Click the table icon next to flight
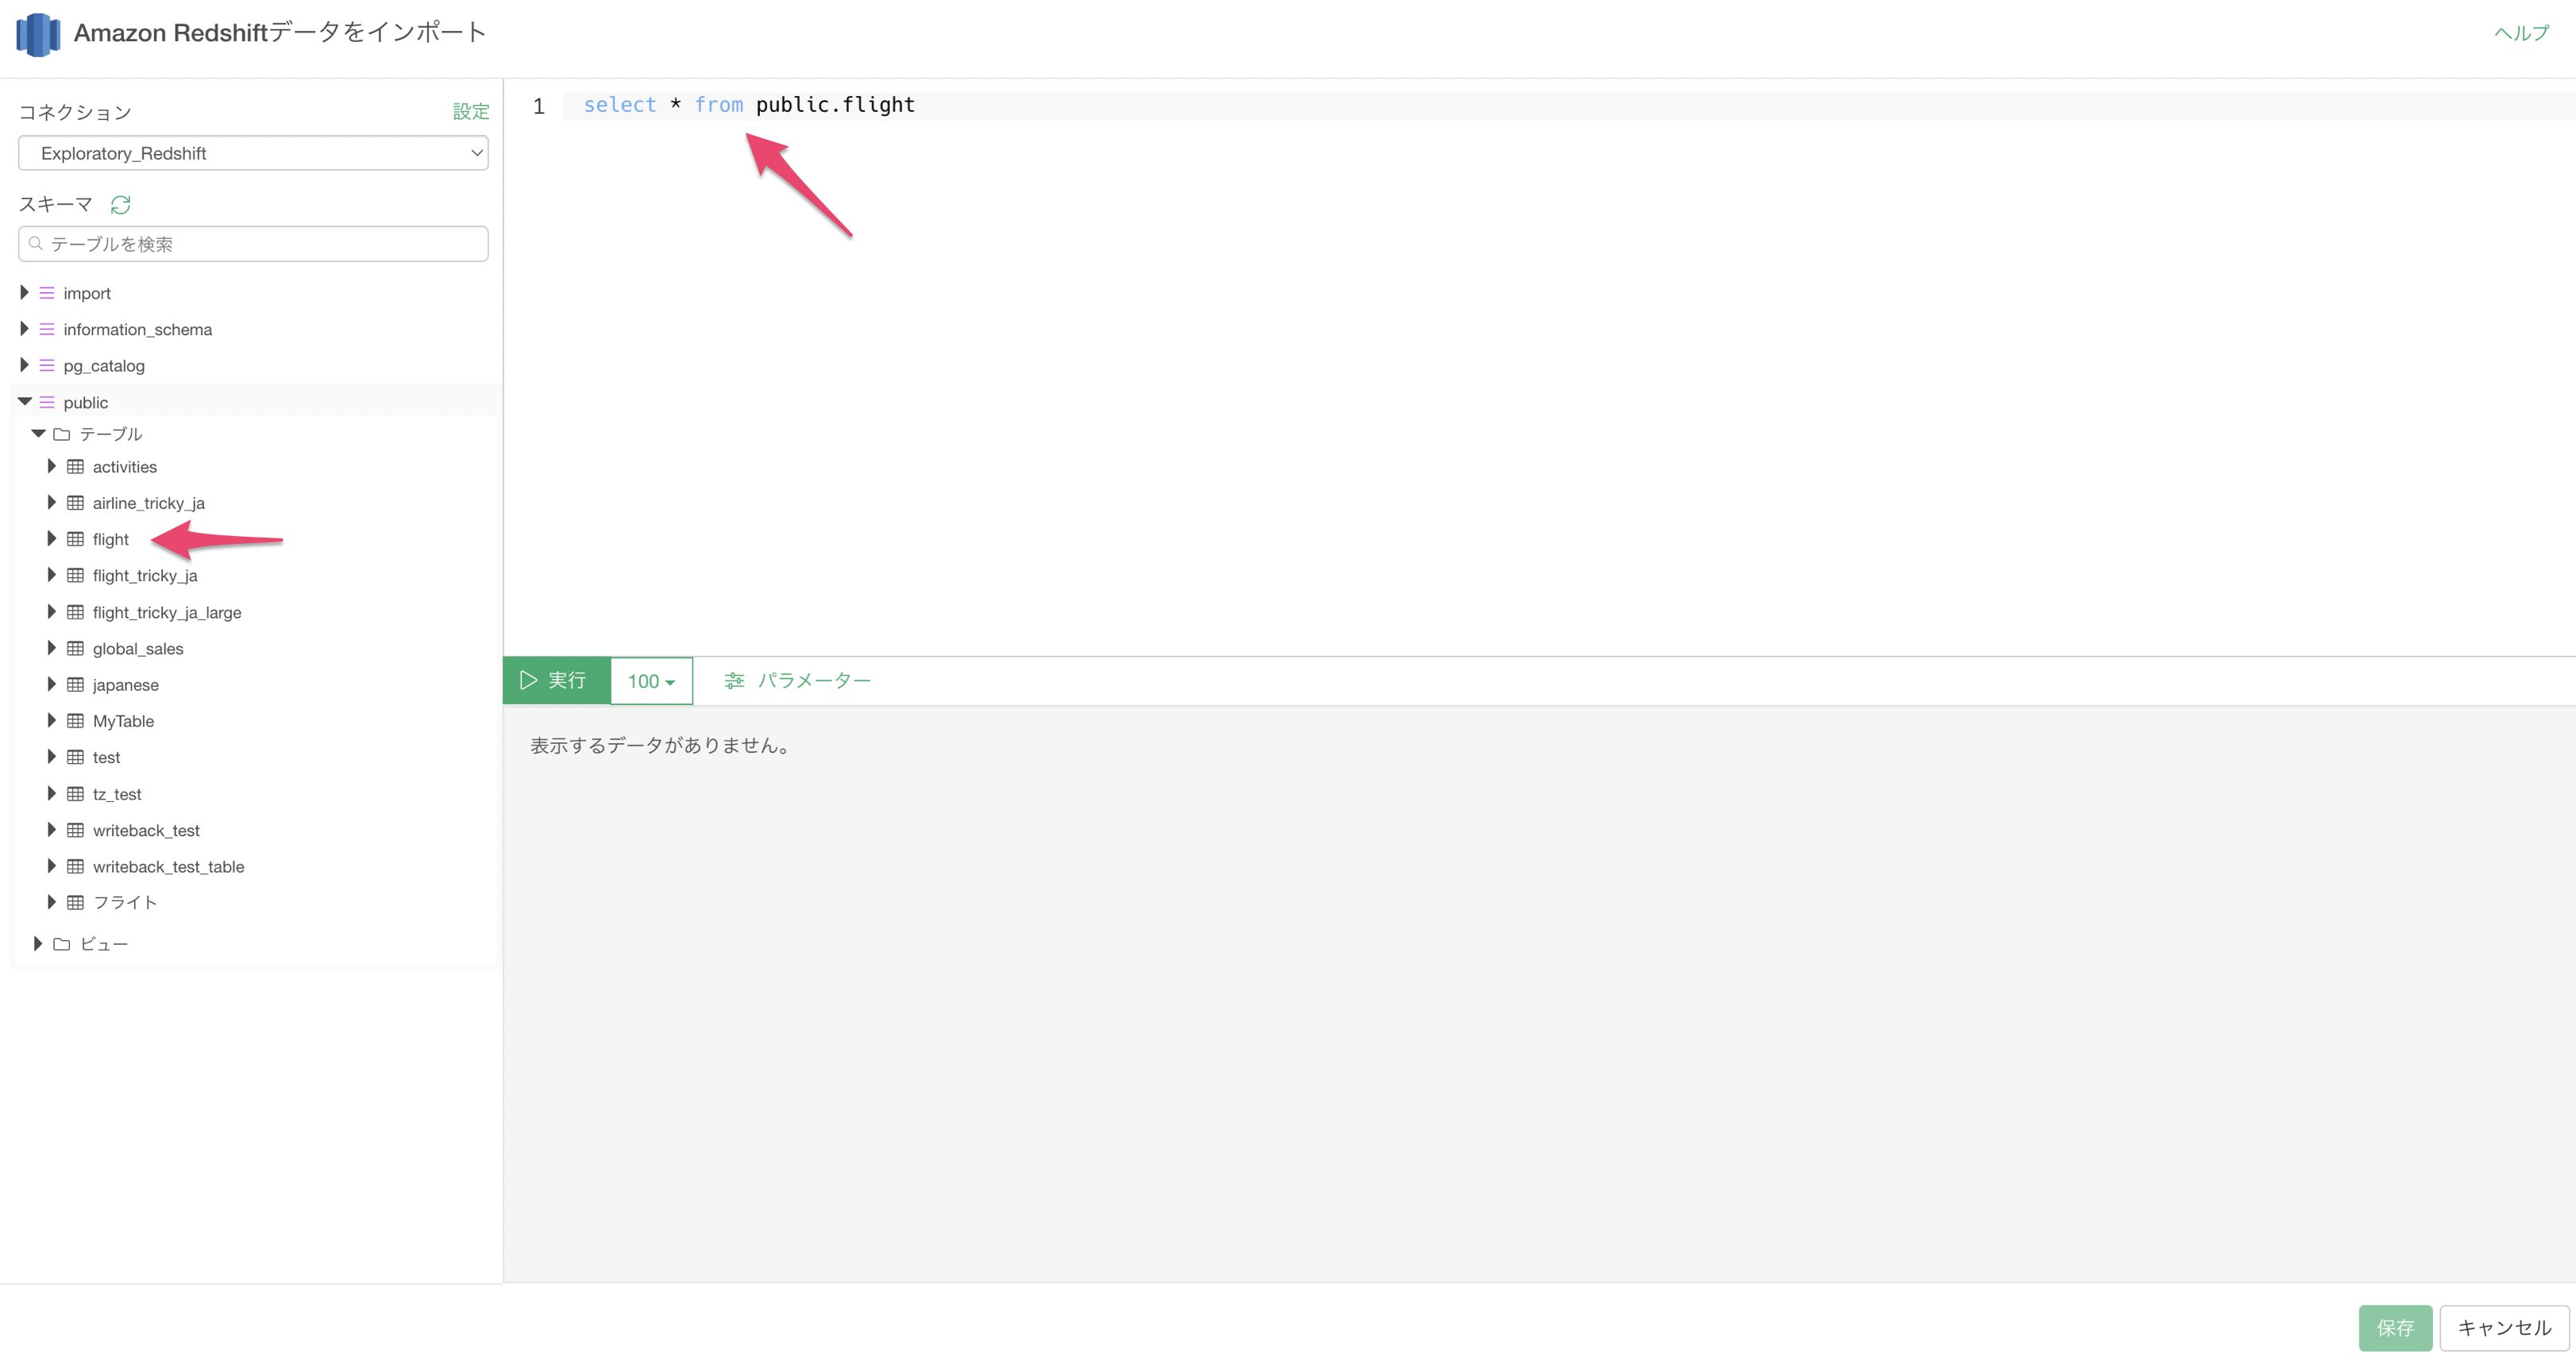 coord(75,539)
